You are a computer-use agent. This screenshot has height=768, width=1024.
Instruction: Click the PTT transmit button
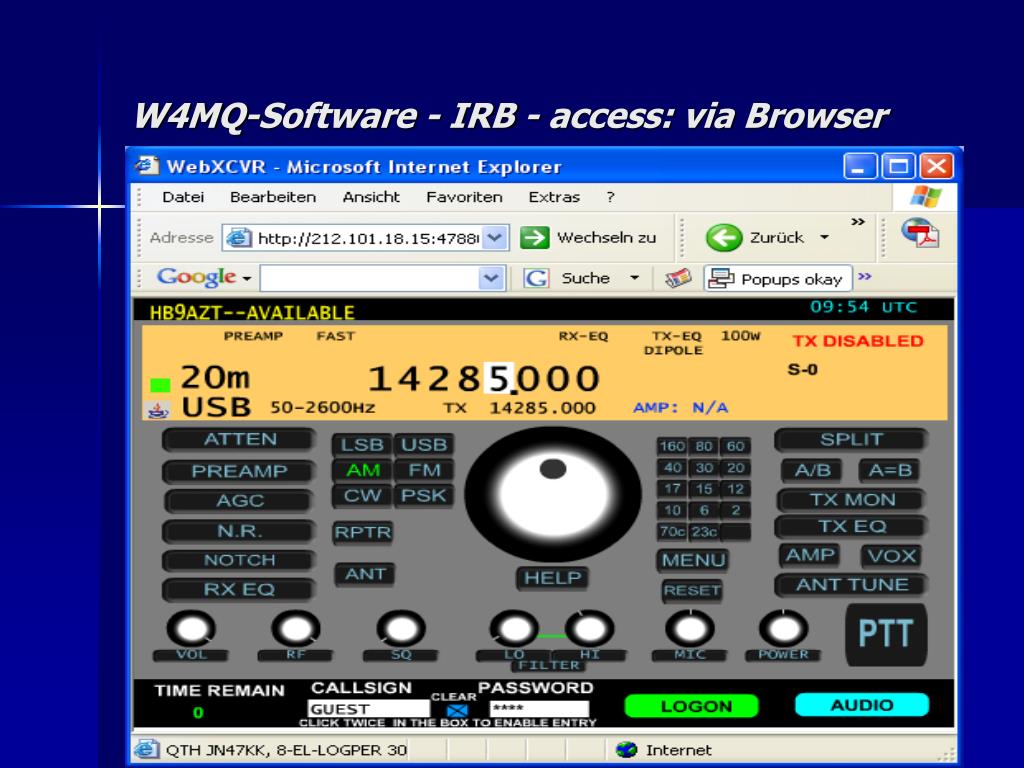pyautogui.click(x=886, y=634)
